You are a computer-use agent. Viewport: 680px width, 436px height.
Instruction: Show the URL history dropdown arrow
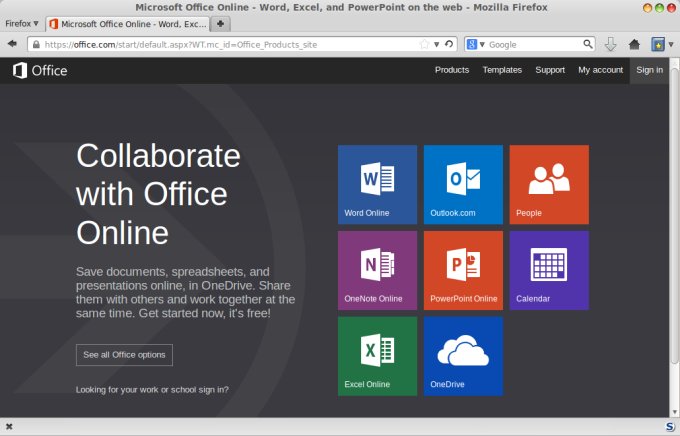click(x=437, y=44)
